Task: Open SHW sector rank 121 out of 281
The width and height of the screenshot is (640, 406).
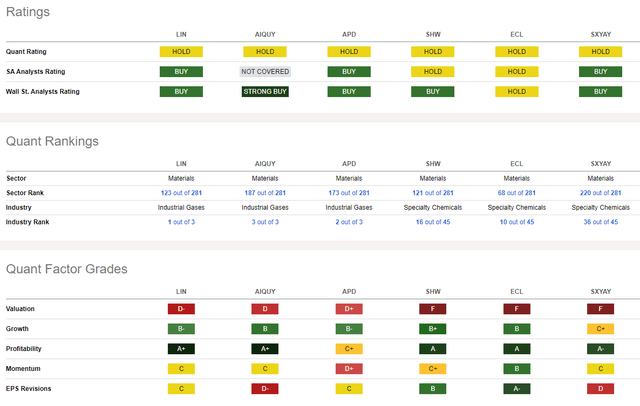Action: 433,193
